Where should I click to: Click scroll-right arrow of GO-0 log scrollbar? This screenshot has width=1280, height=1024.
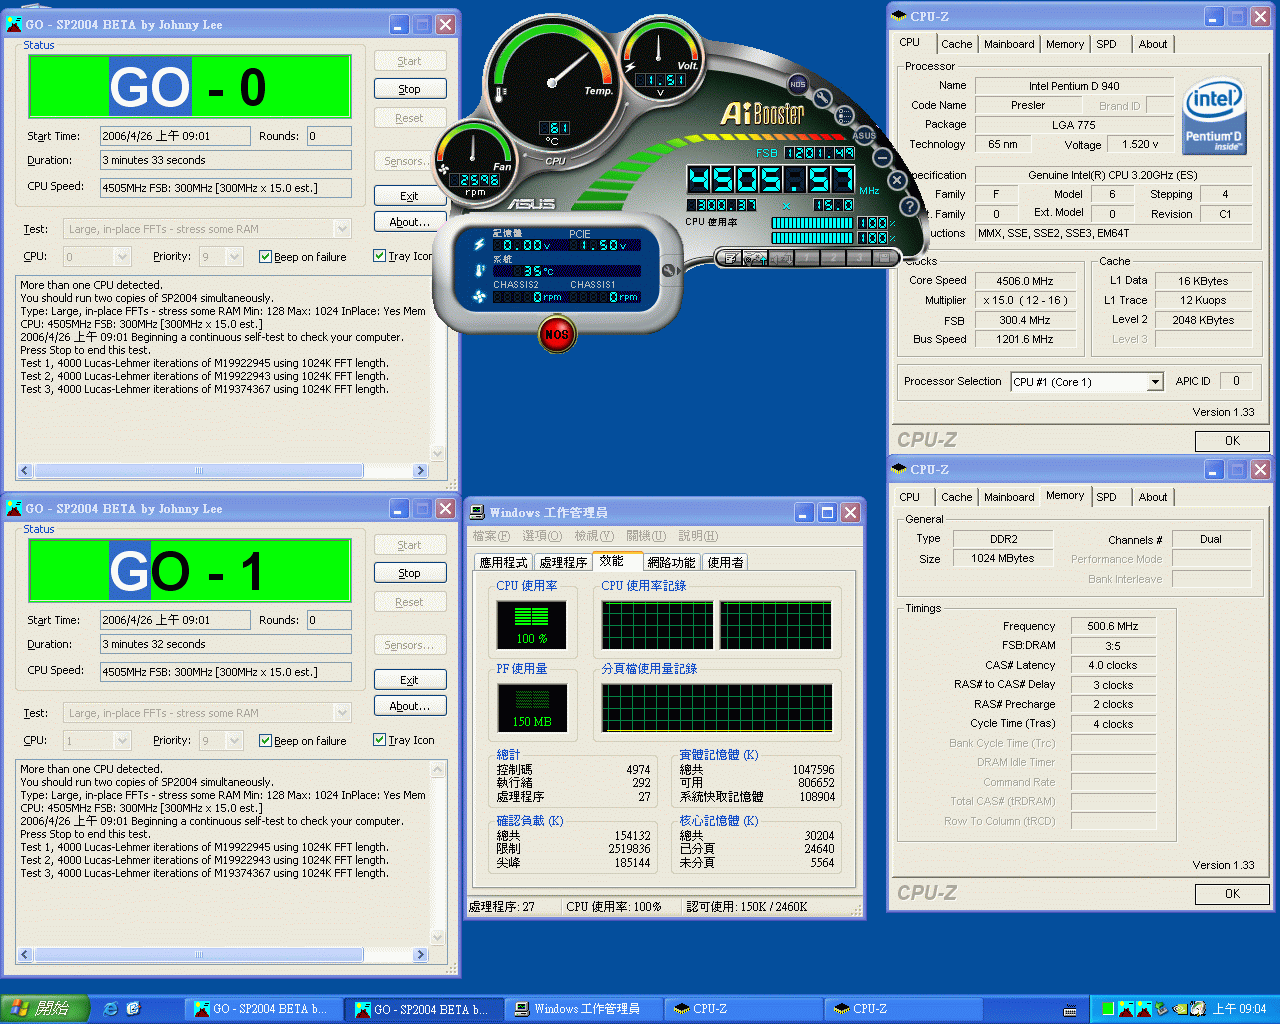pos(420,470)
